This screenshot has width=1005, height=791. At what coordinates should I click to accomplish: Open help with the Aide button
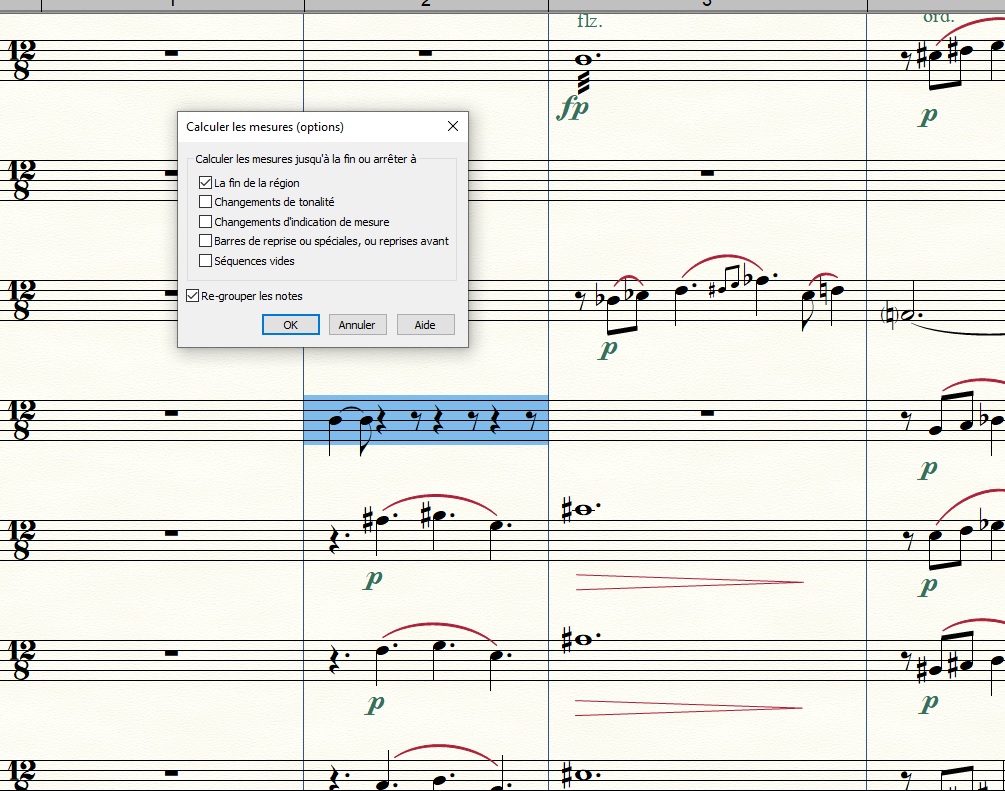click(x=425, y=325)
